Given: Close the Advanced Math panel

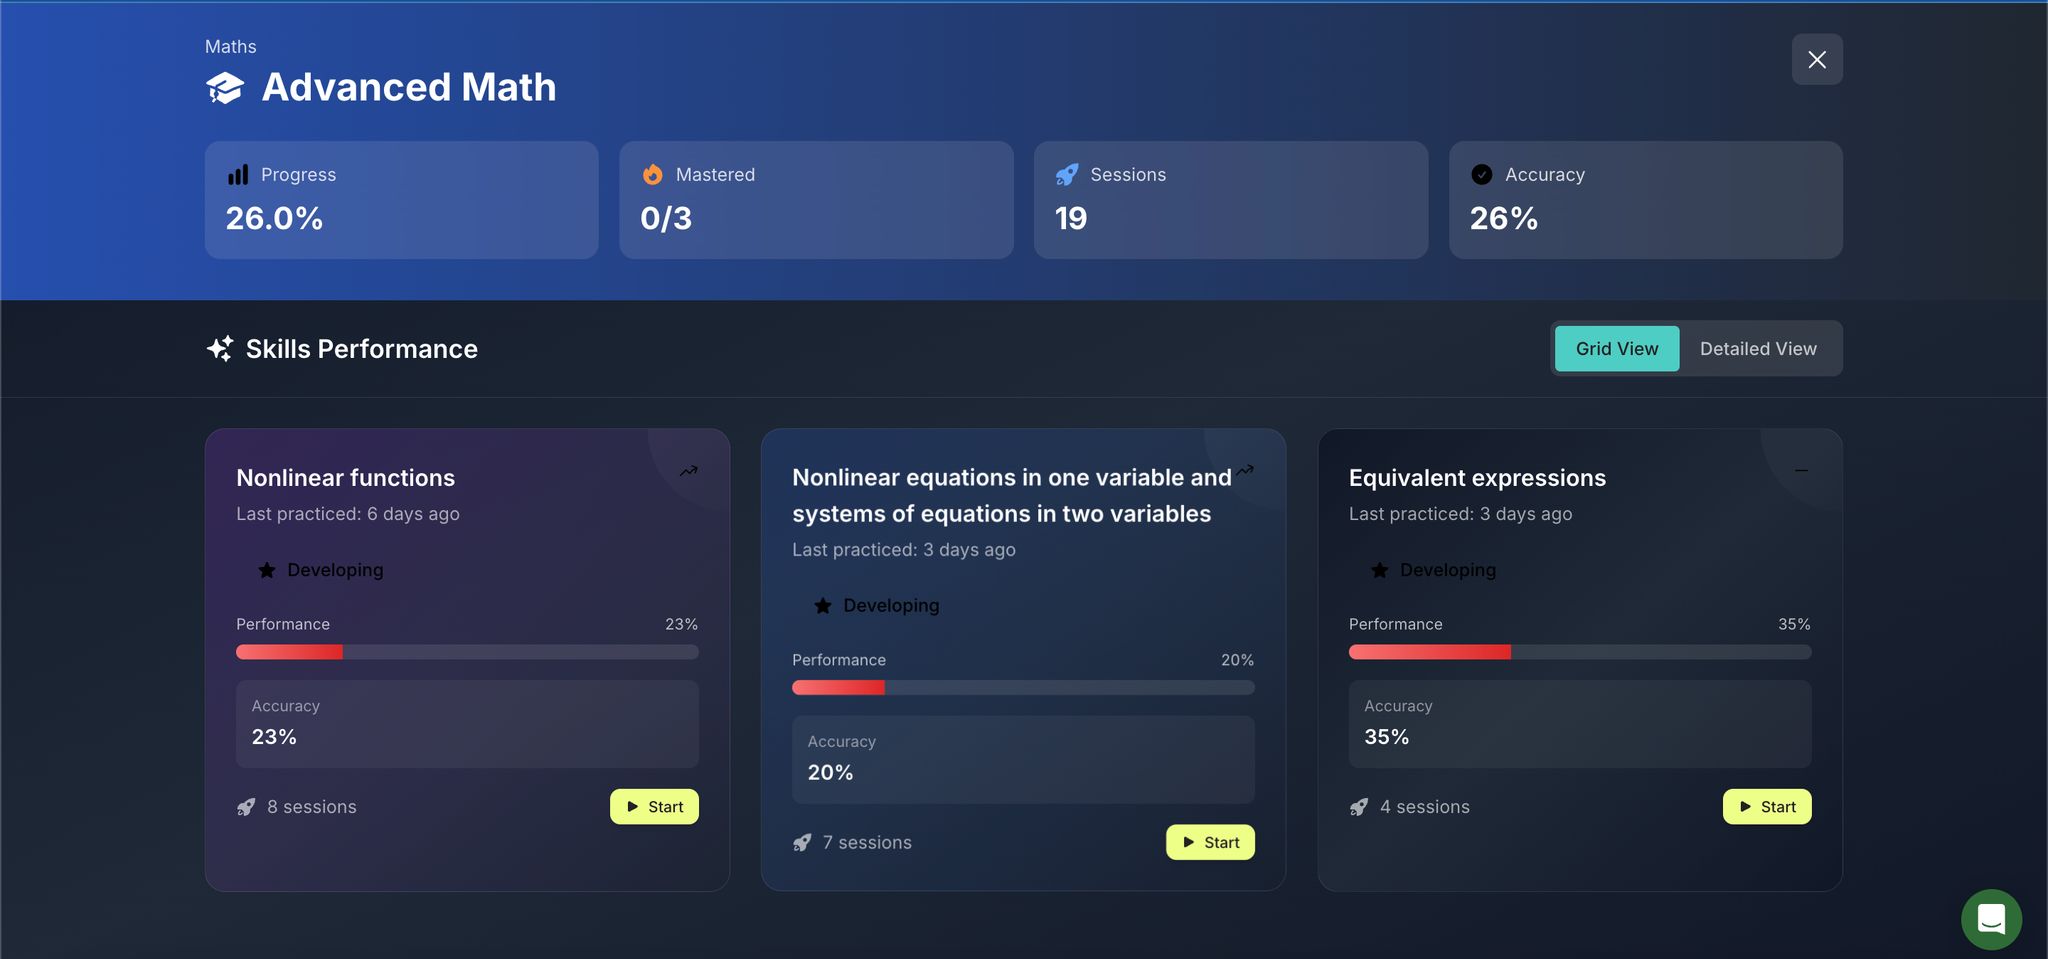Looking at the screenshot, I should pyautogui.click(x=1817, y=60).
